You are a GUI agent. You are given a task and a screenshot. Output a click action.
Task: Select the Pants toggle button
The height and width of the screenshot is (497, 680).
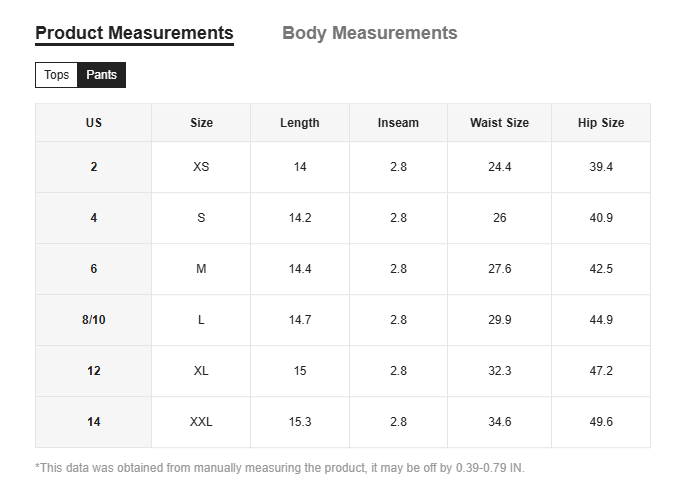pyautogui.click(x=101, y=75)
